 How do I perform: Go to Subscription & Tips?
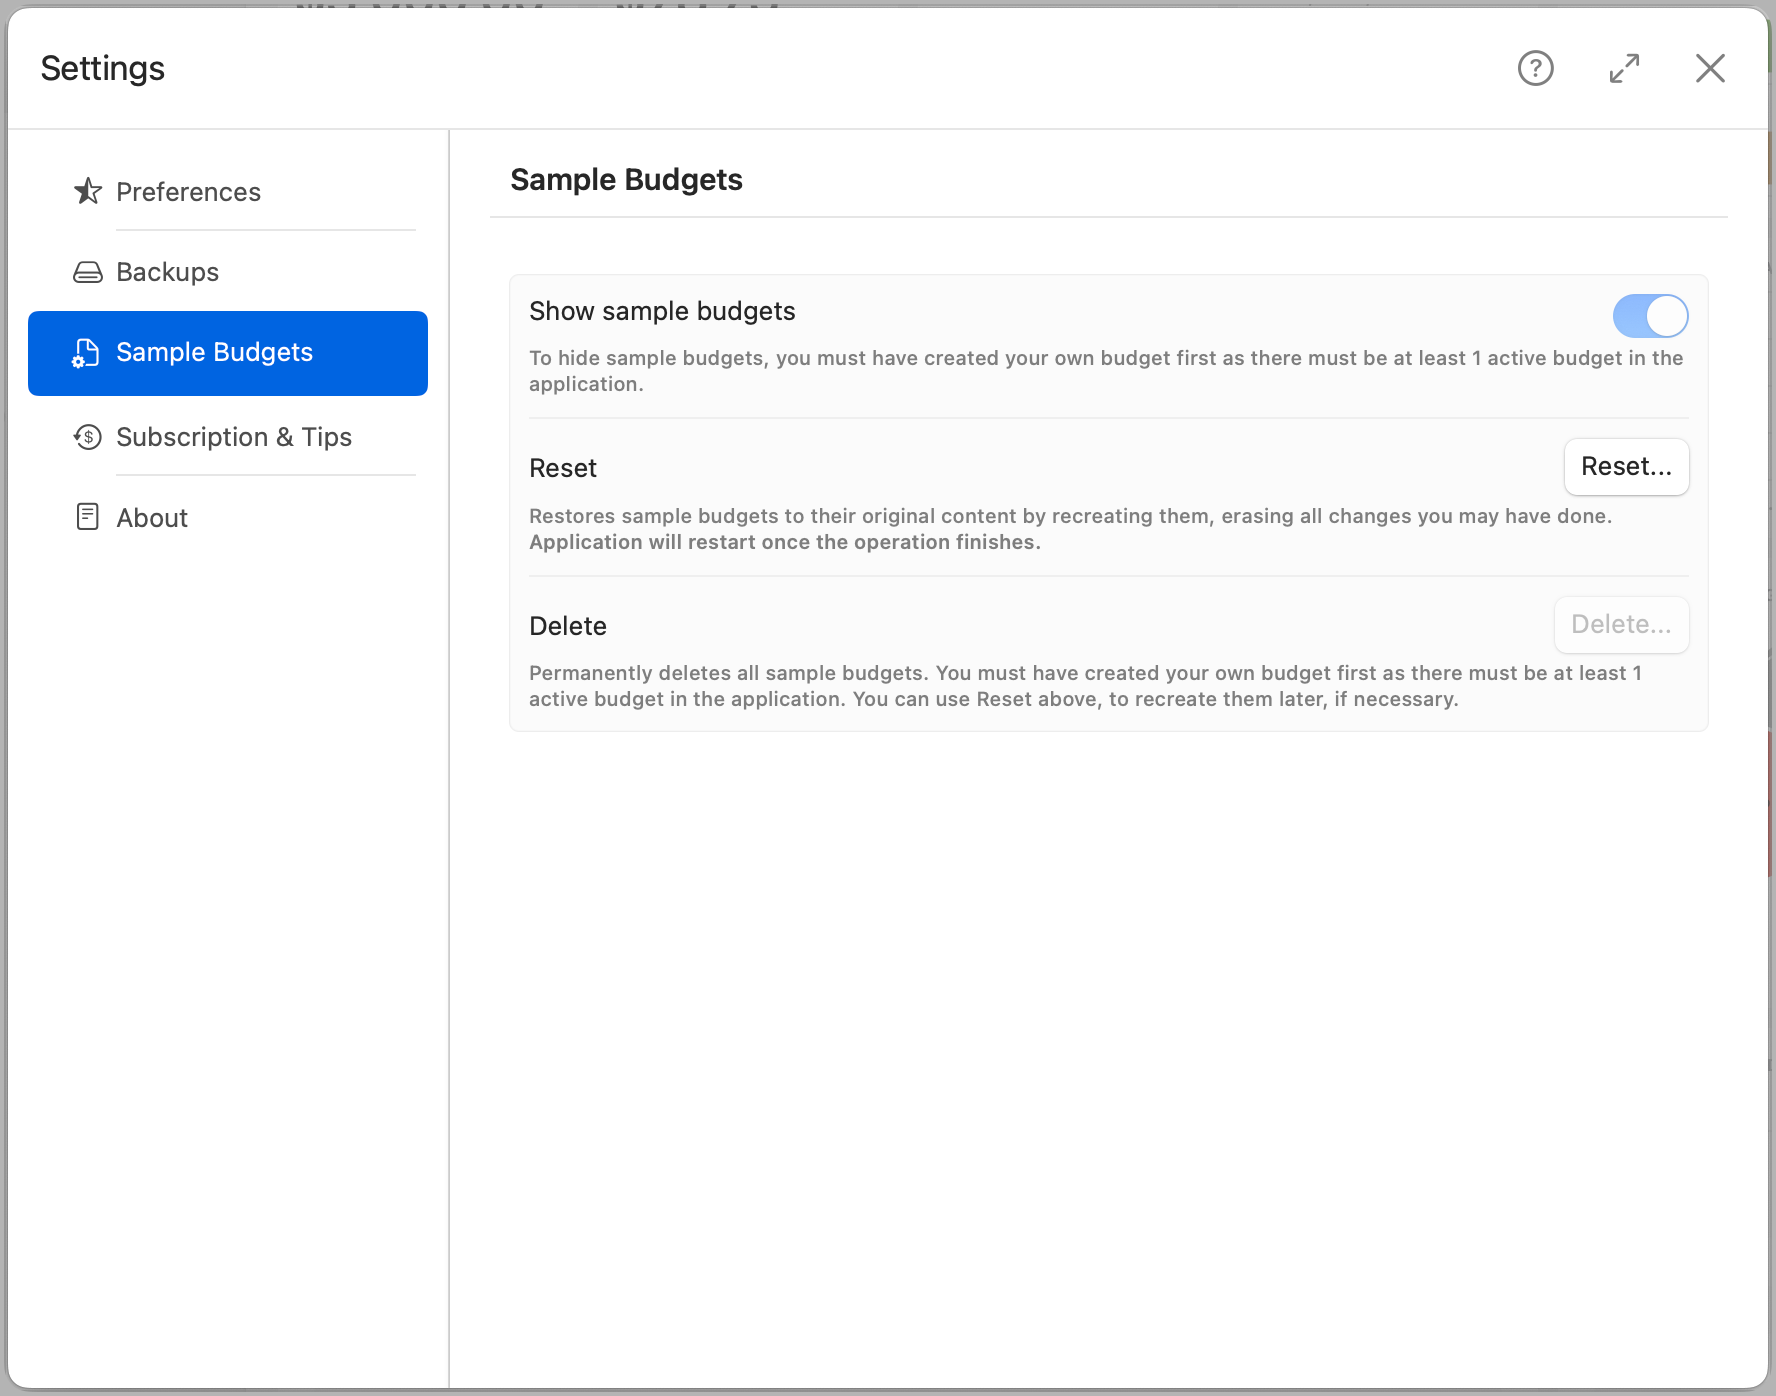click(228, 437)
